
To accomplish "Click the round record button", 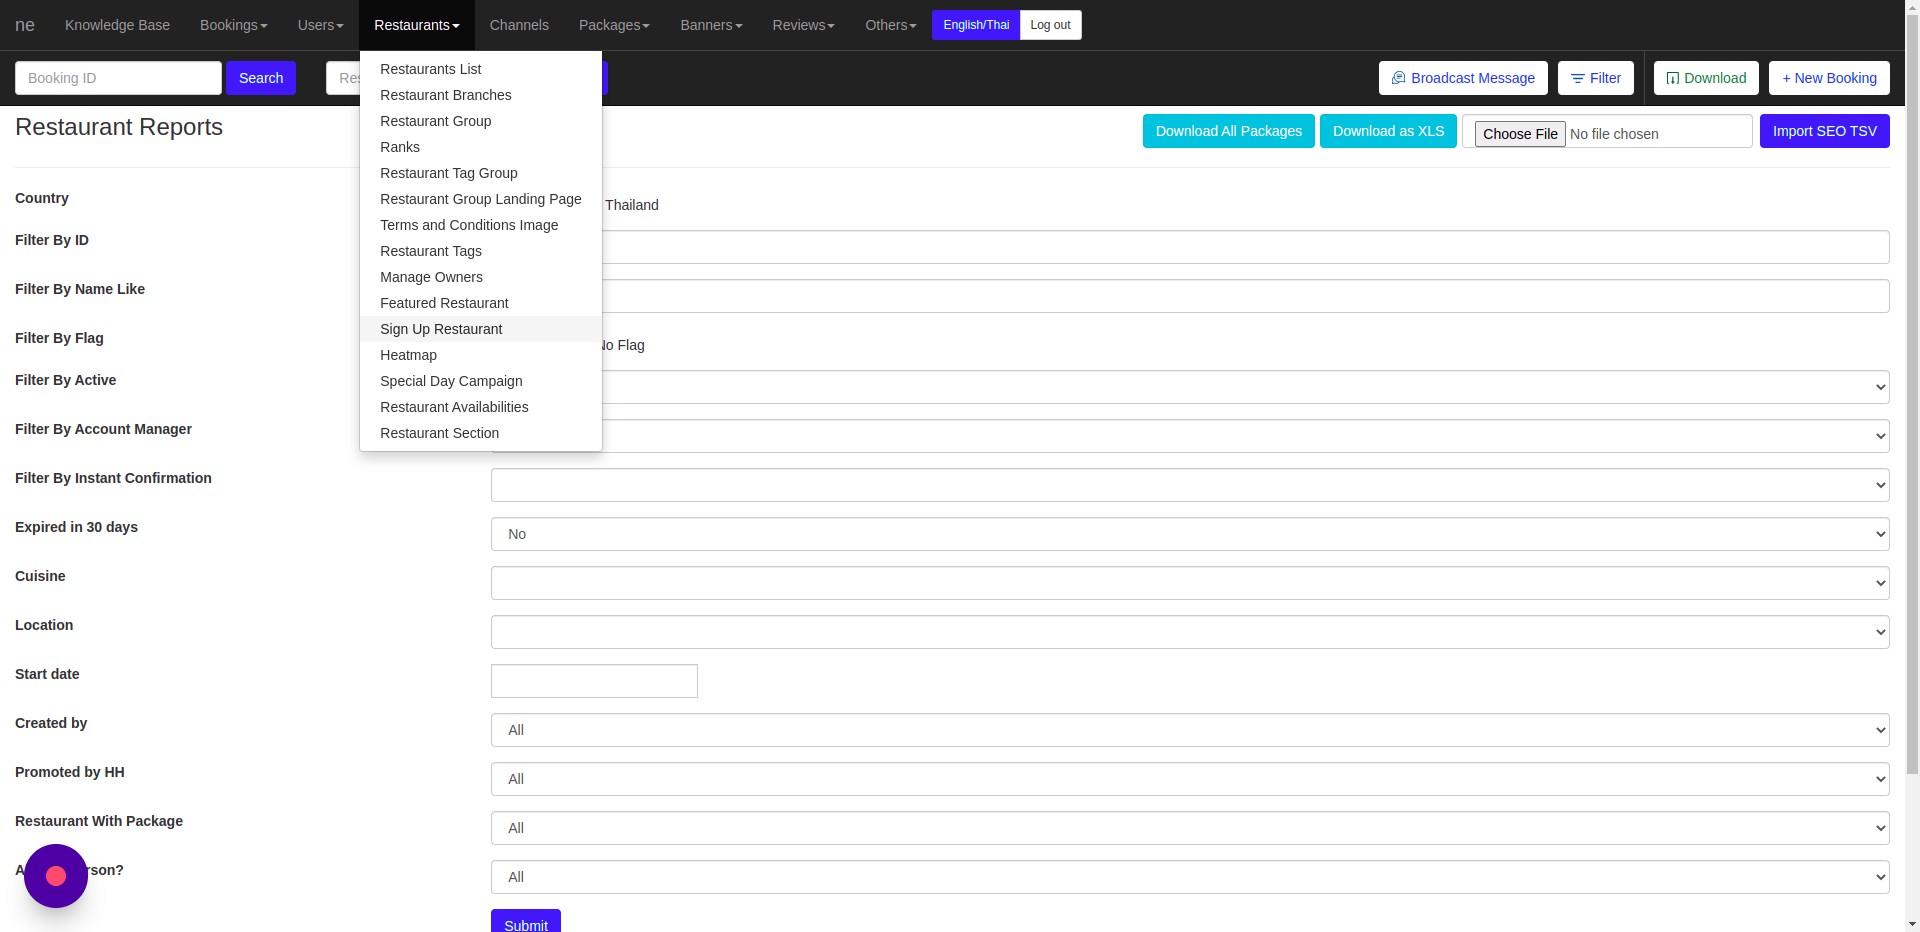I will pyautogui.click(x=56, y=876).
